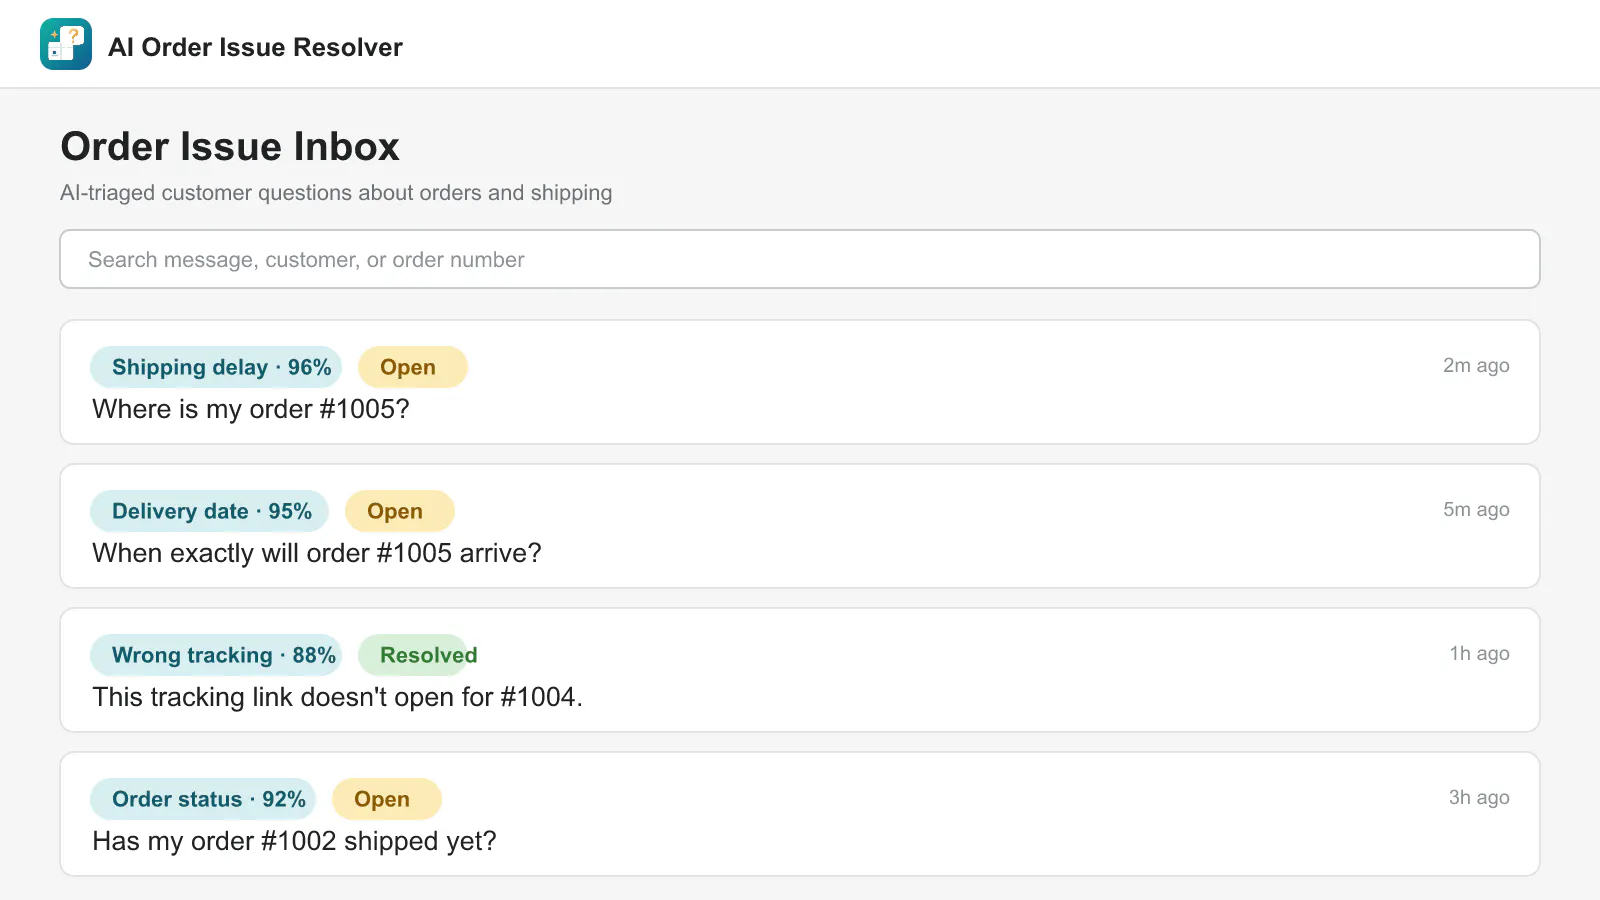The height and width of the screenshot is (900, 1600).
Task: Open the tracking link issue for #1004
Action: point(800,670)
